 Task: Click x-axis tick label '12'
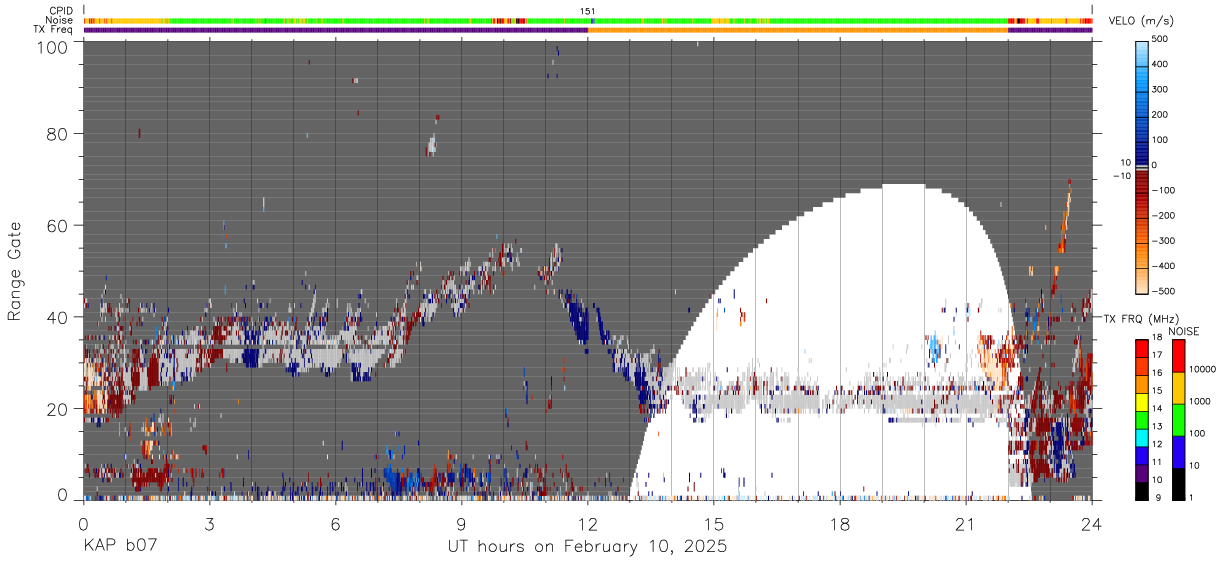coord(588,523)
